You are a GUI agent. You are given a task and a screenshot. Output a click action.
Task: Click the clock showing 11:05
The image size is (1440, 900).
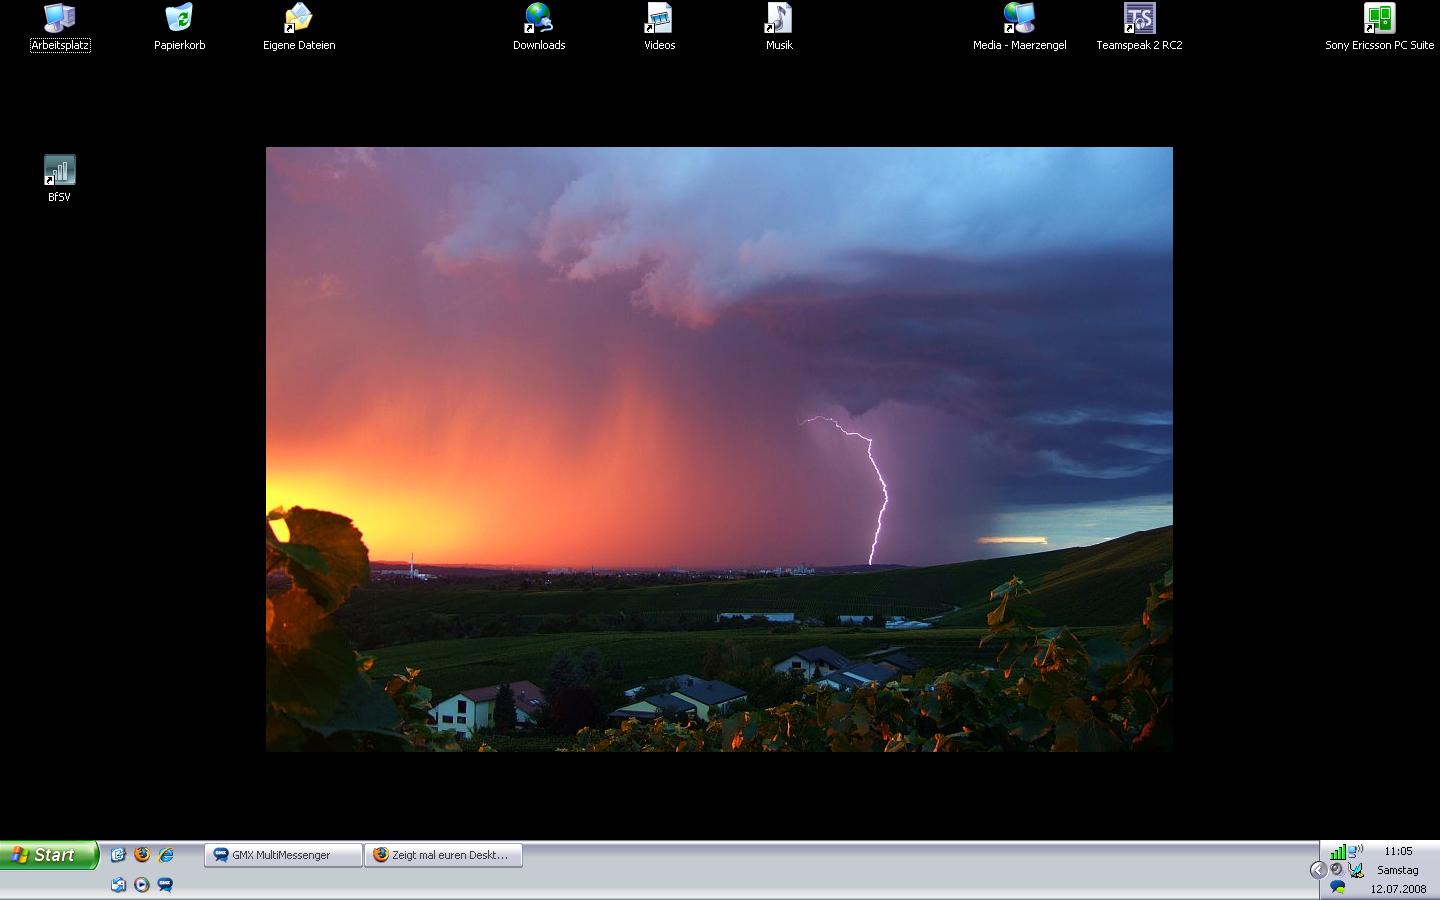click(x=1398, y=851)
